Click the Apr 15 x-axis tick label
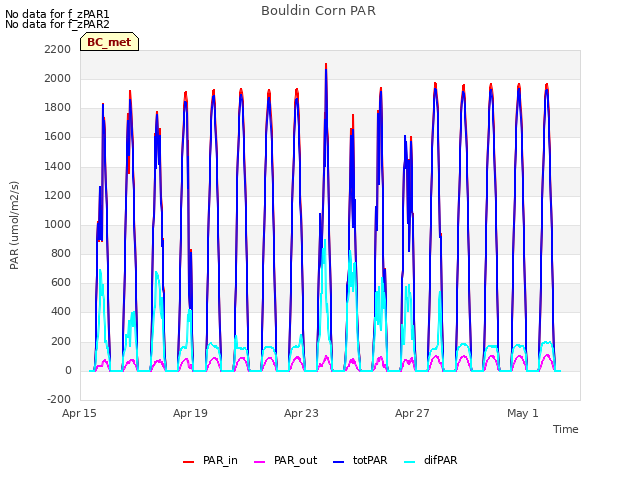Screen dimensions: 640x480 [79, 413]
